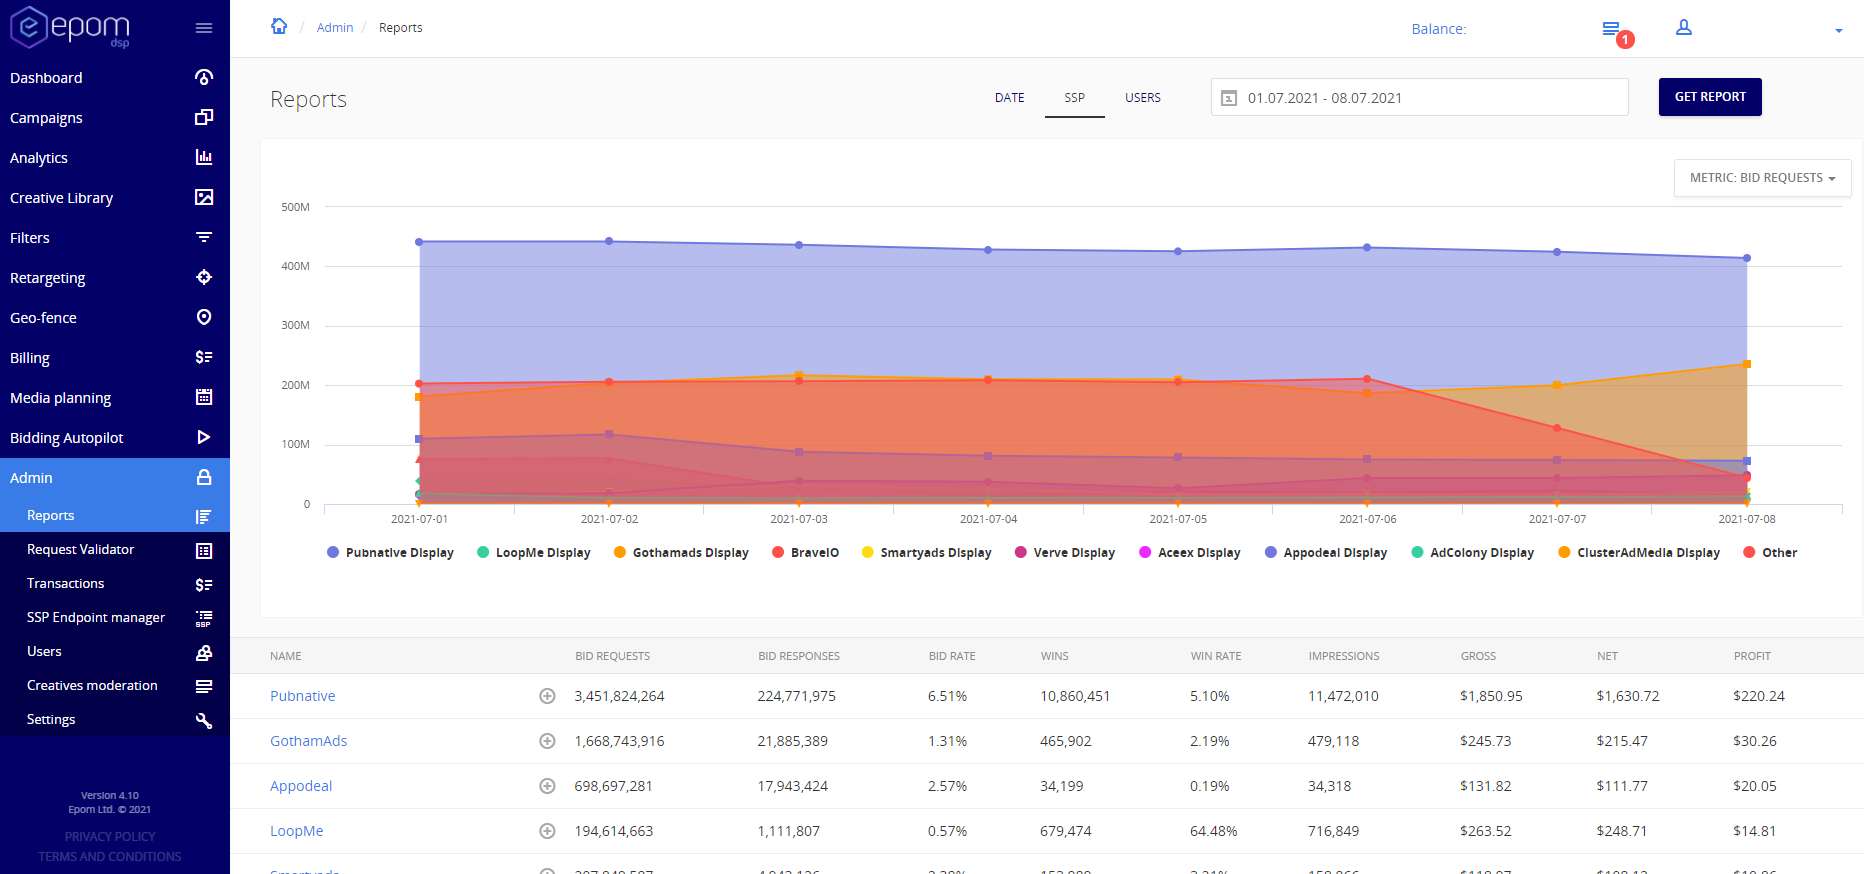
Task: Click the Campaigns copy icon
Action: click(204, 117)
